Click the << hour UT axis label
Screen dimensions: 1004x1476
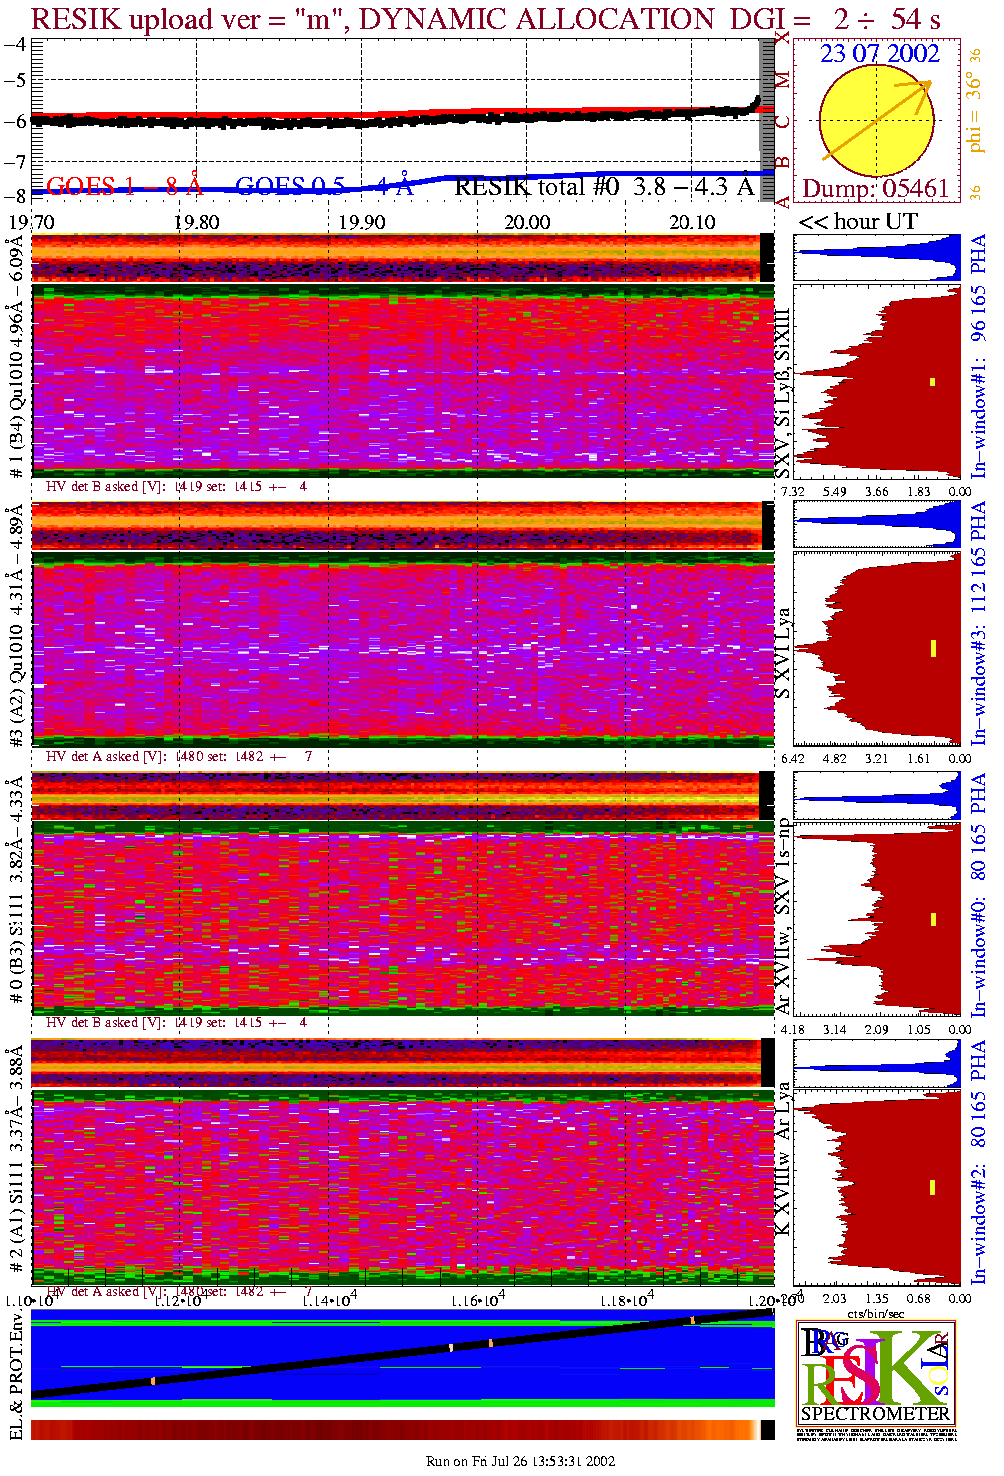(x=858, y=222)
